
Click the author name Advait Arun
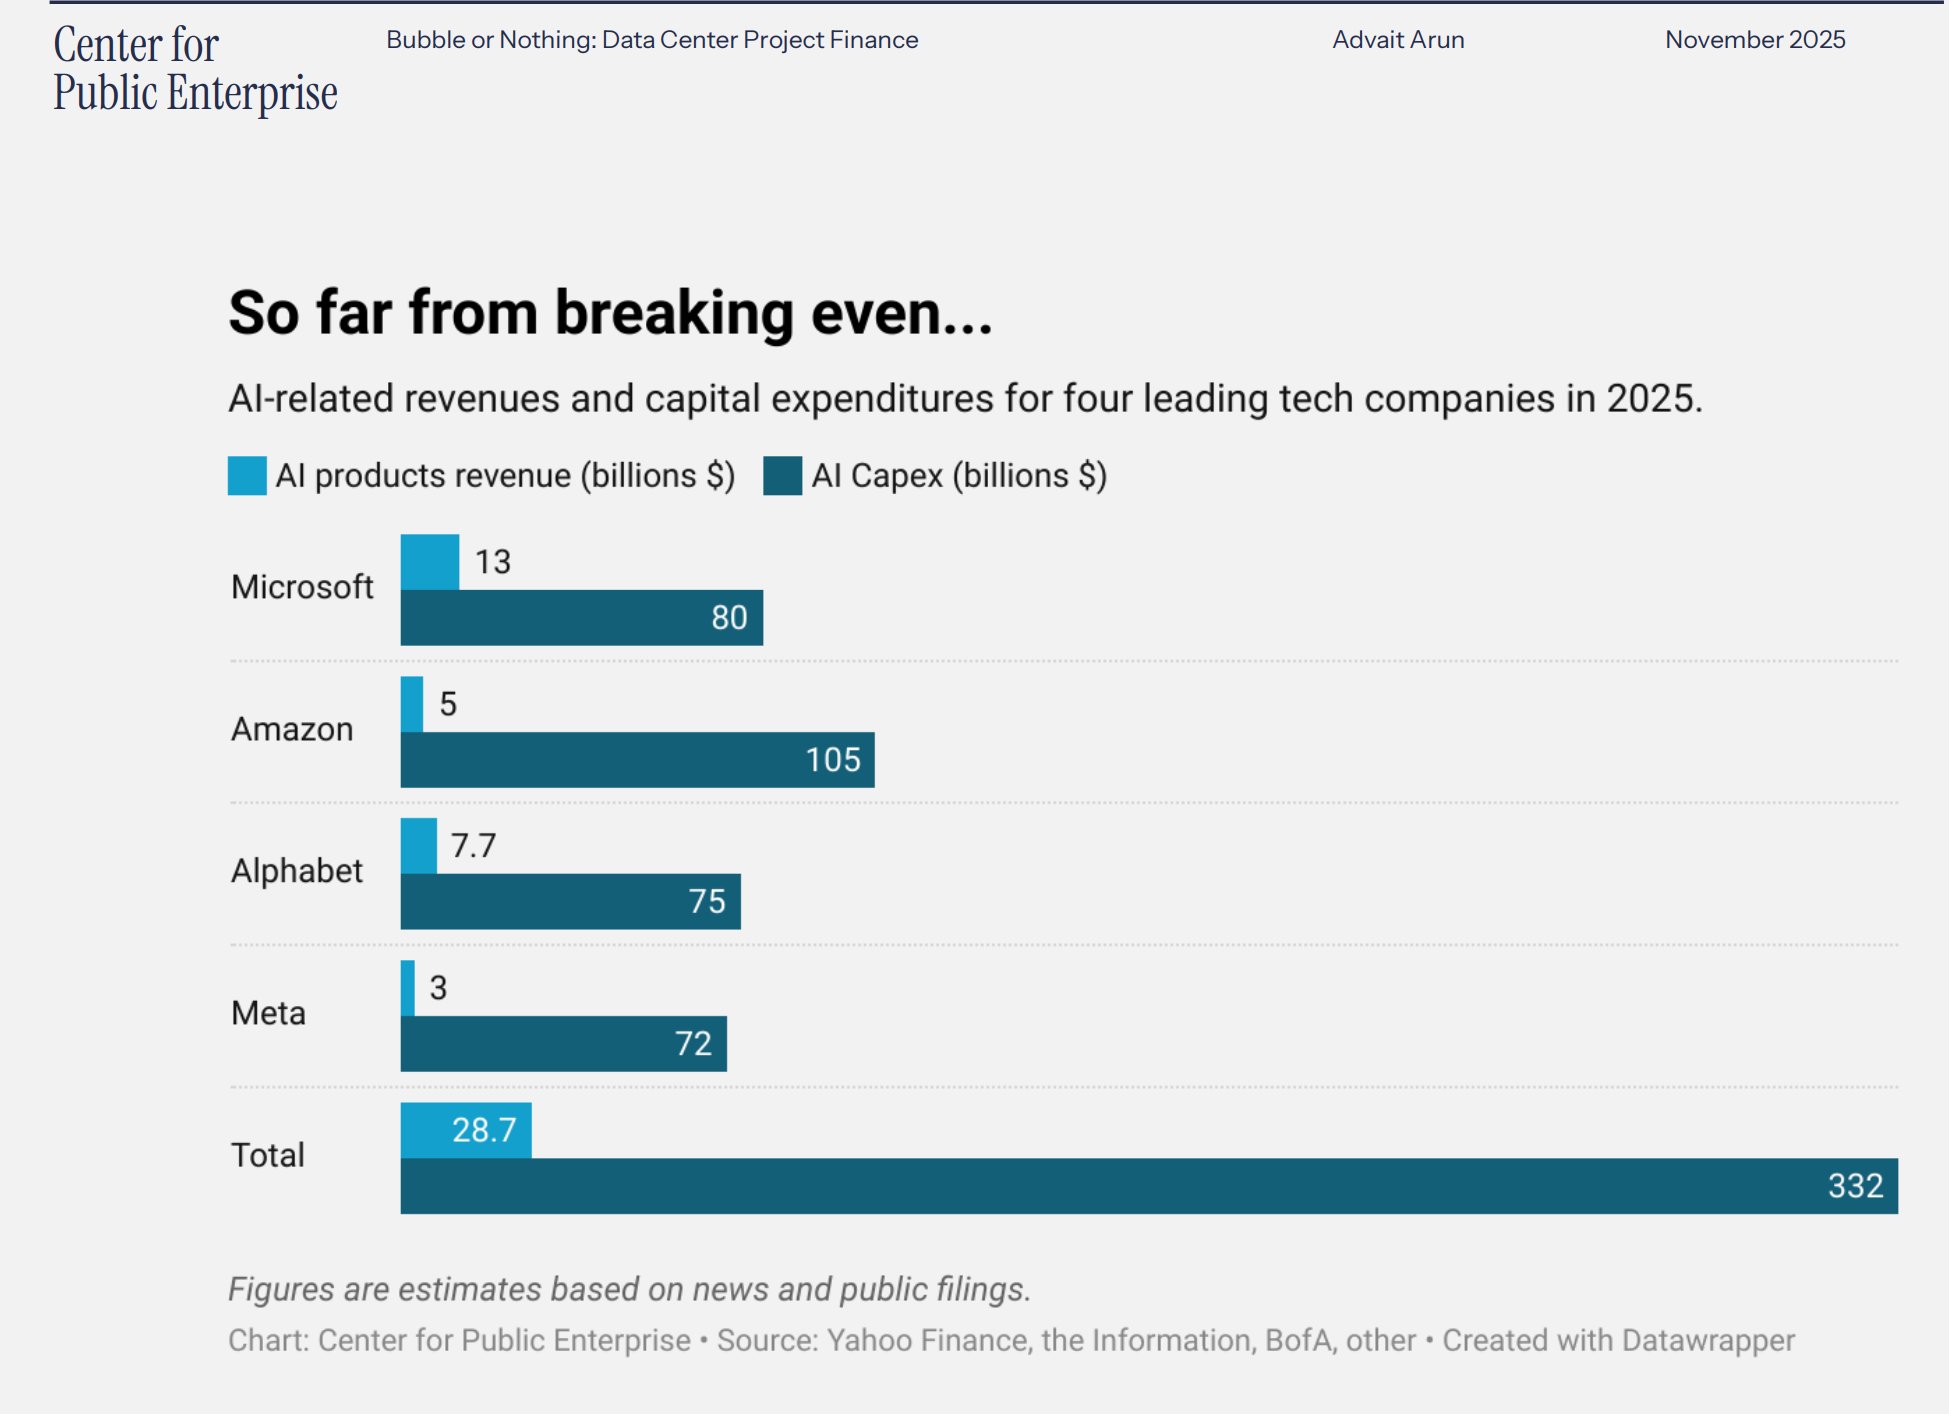[x=1398, y=40]
